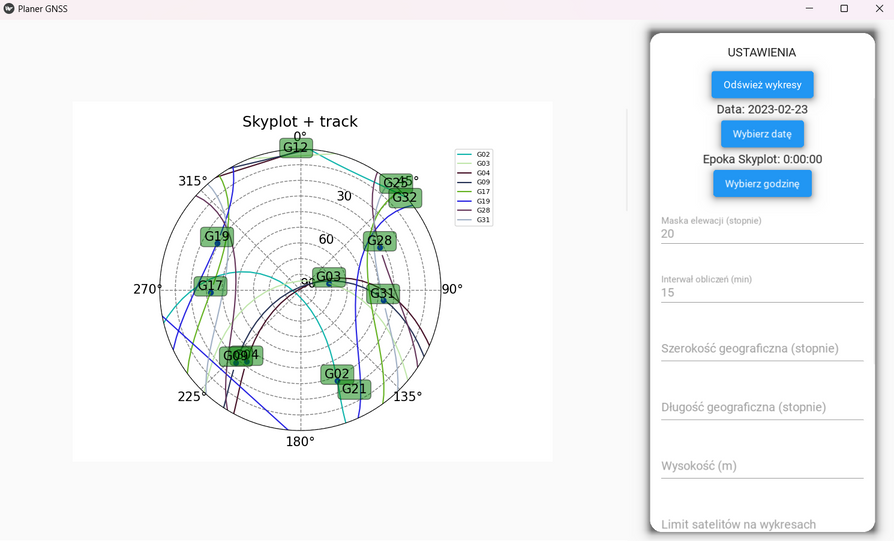Click the G32 satellite label
The height and width of the screenshot is (541, 894).
point(404,198)
